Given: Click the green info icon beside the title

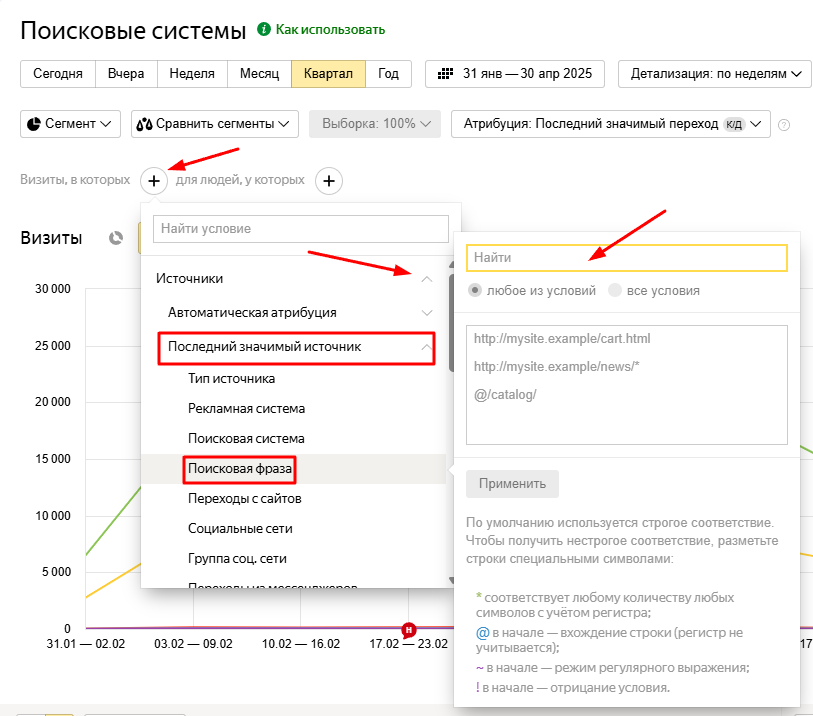Looking at the screenshot, I should (x=264, y=30).
